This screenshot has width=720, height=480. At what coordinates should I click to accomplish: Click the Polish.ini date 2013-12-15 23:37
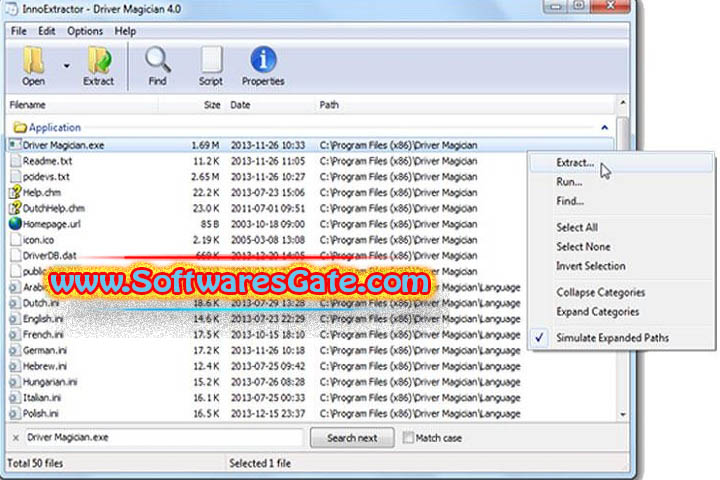268,413
